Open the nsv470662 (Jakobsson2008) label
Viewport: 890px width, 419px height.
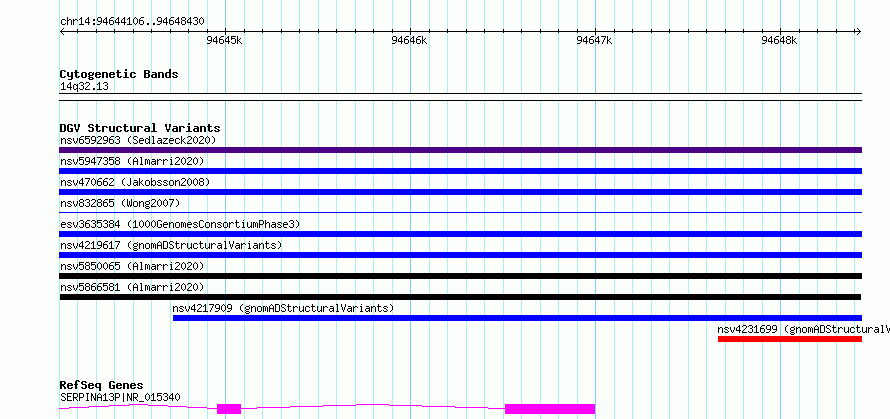click(x=135, y=182)
